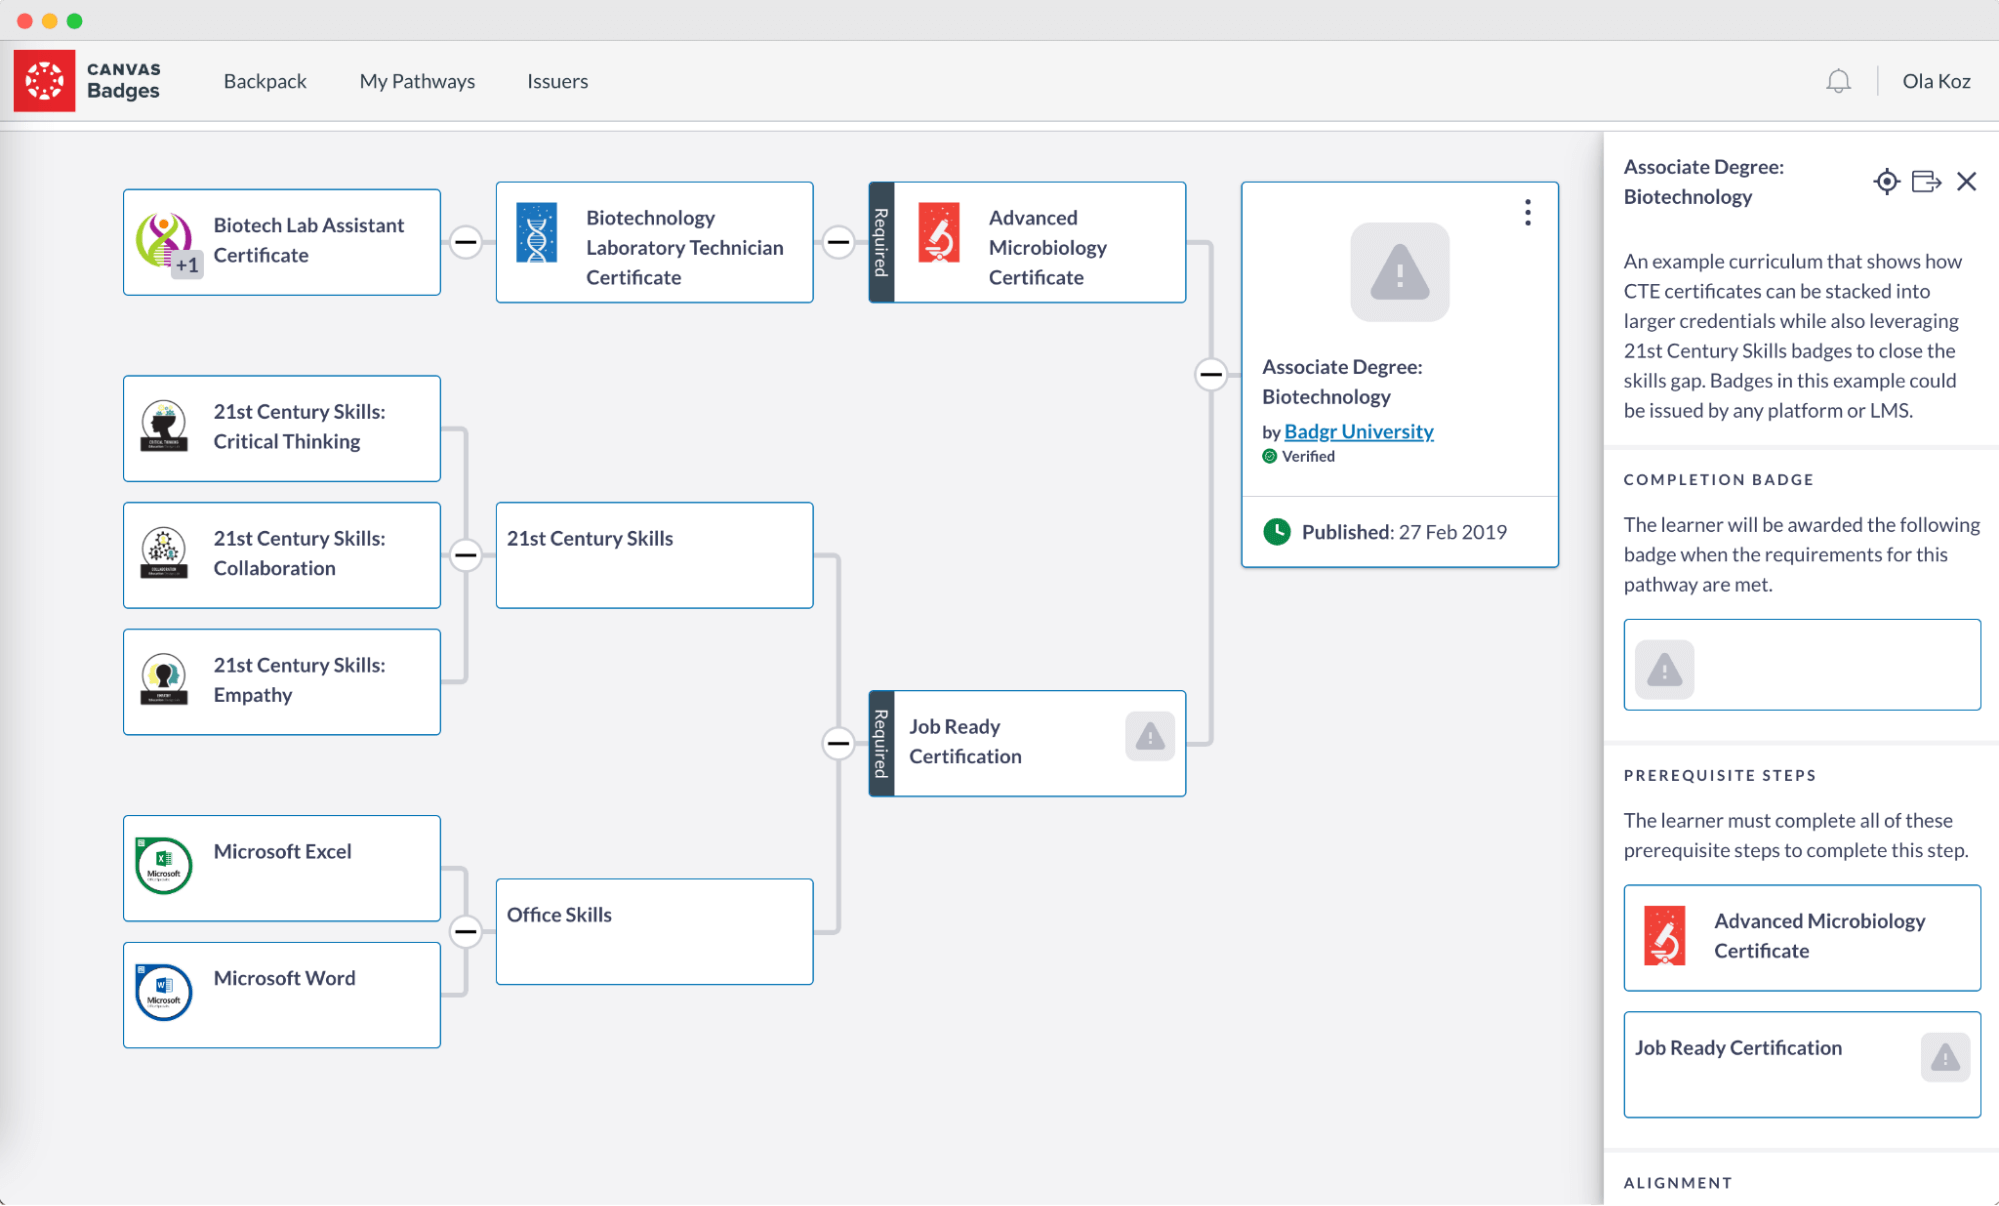This screenshot has height=1206, width=1999.
Task: Click the macOS yellow minimize button
Action: [x=49, y=20]
